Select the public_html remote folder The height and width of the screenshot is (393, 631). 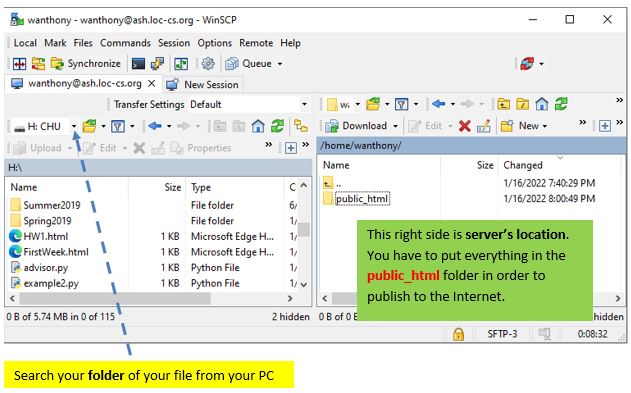pos(362,199)
